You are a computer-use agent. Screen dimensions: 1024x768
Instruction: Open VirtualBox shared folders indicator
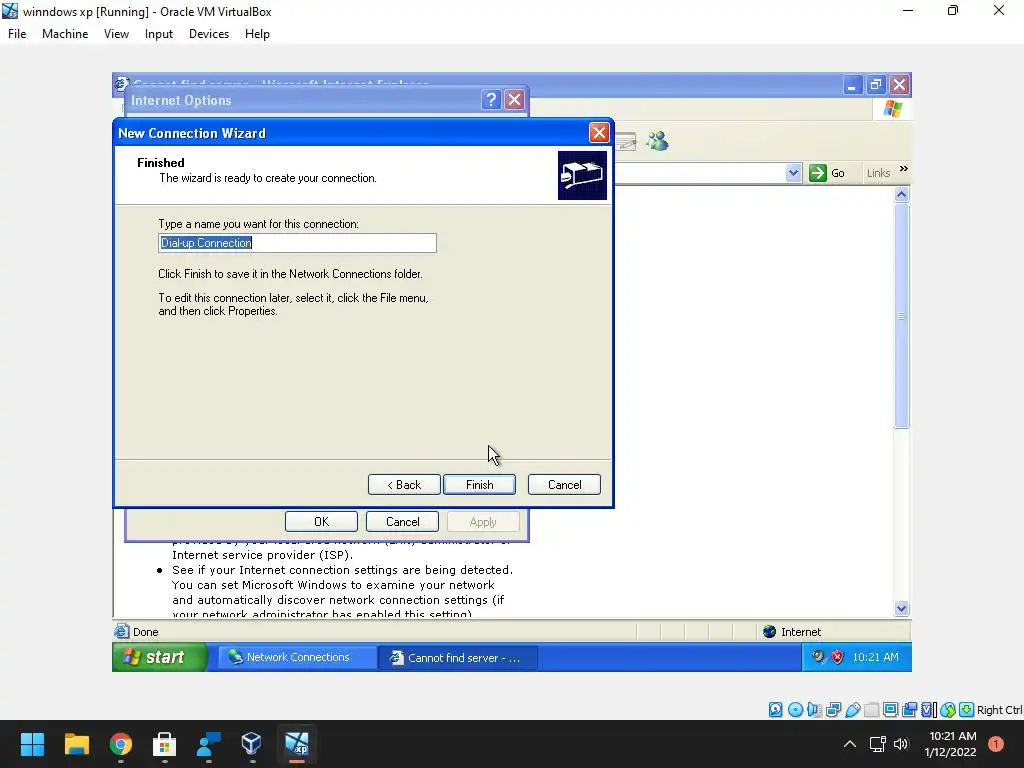871,710
